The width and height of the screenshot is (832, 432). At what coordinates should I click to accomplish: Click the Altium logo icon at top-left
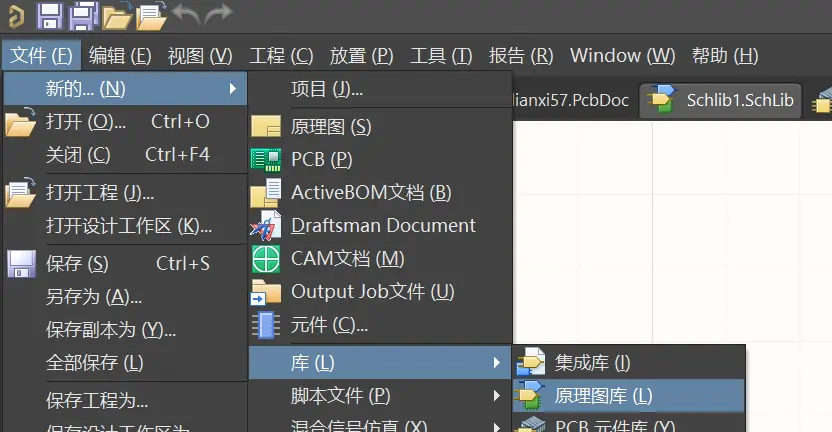(x=16, y=16)
